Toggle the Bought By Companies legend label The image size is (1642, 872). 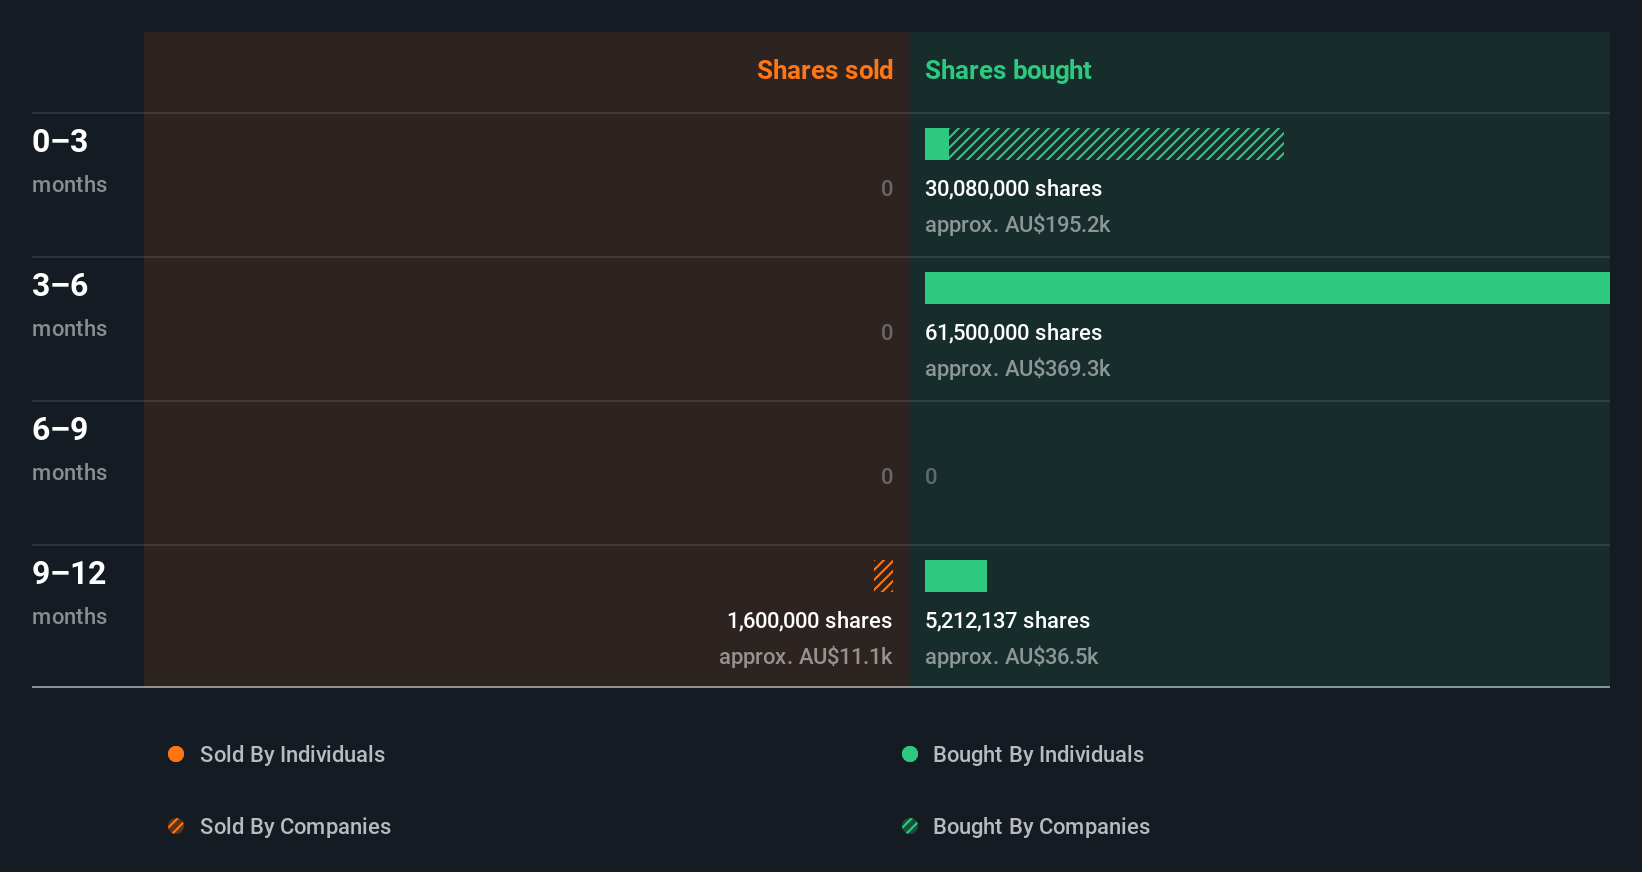click(1041, 826)
